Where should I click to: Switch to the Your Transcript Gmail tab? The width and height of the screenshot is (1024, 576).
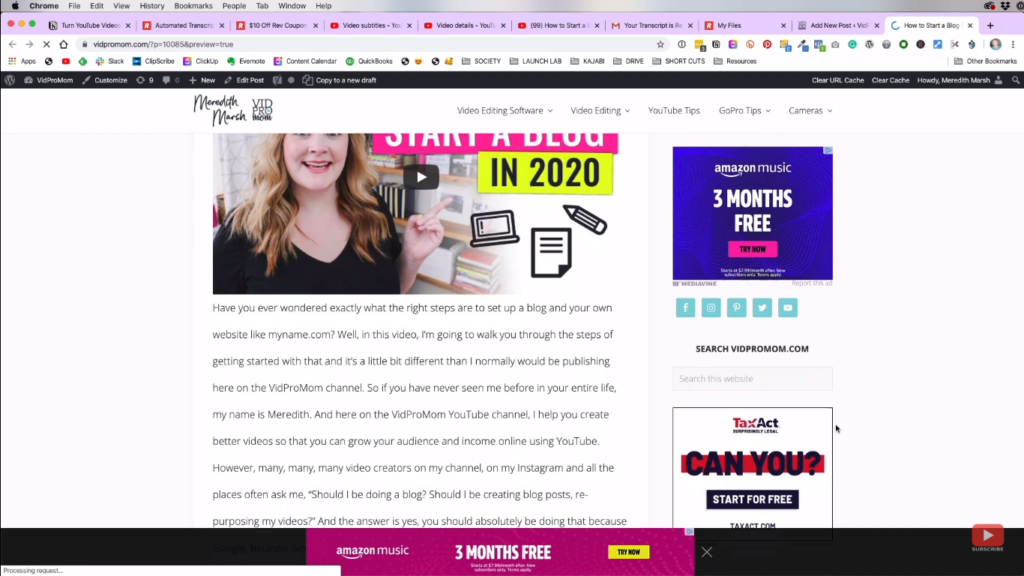click(x=651, y=25)
